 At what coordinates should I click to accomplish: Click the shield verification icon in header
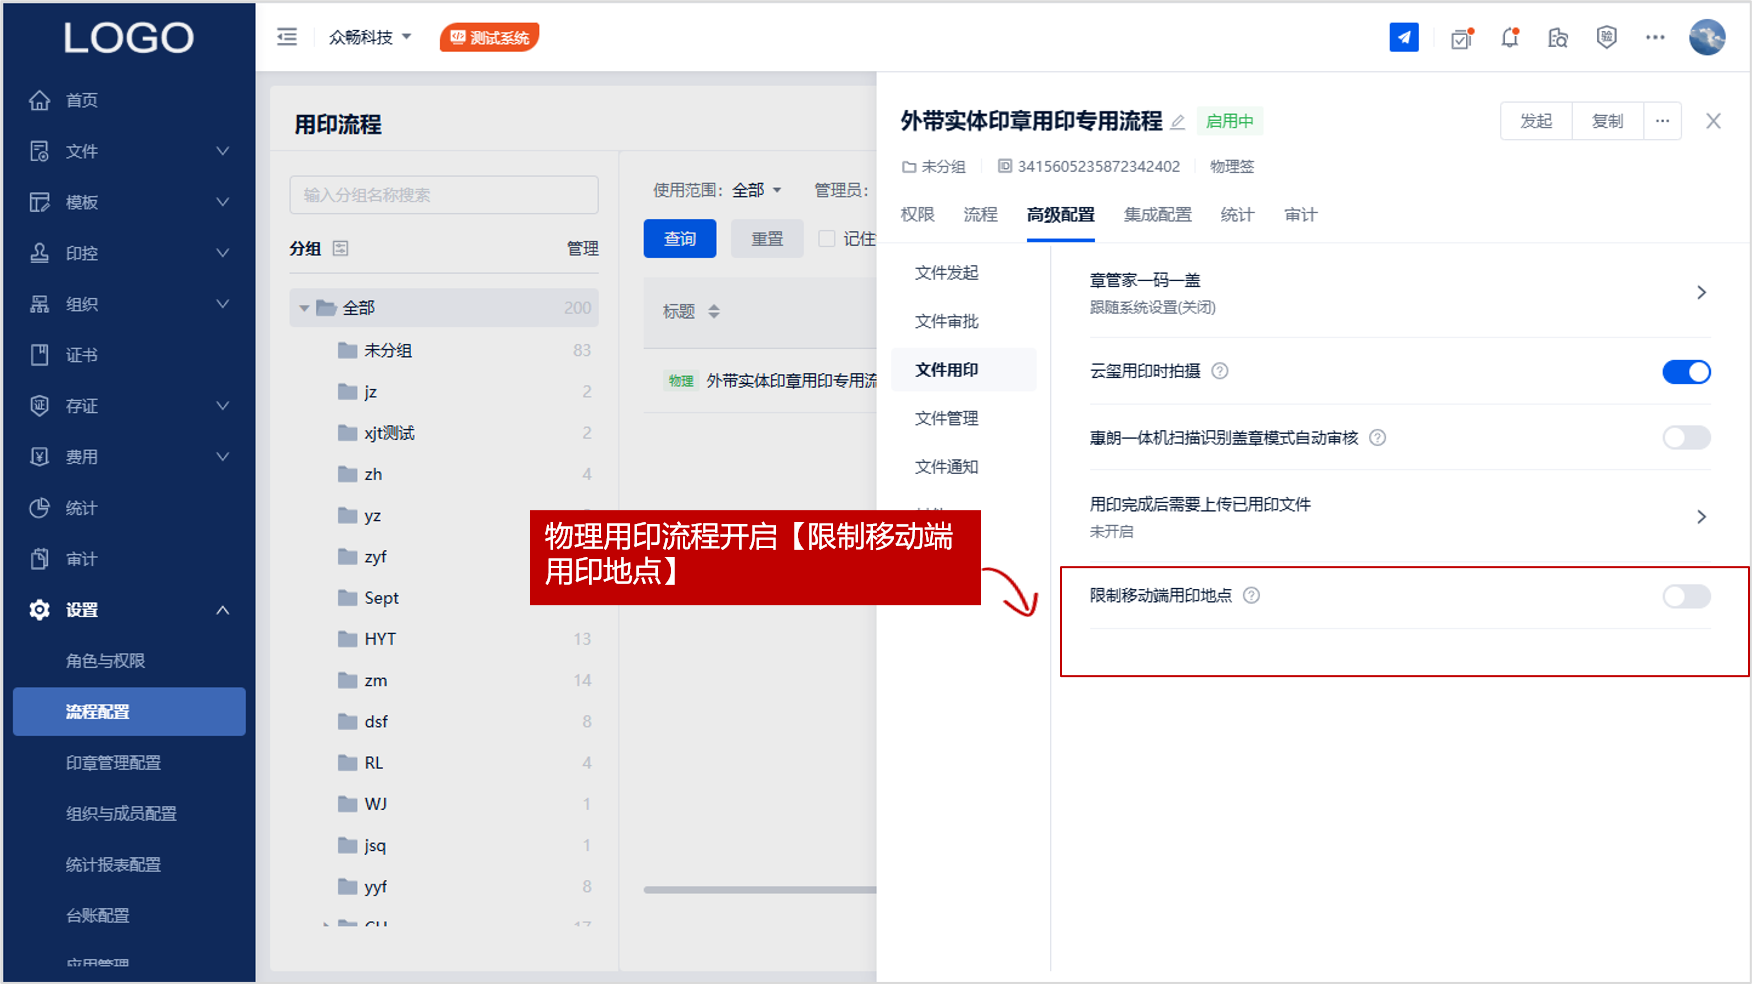point(1606,38)
